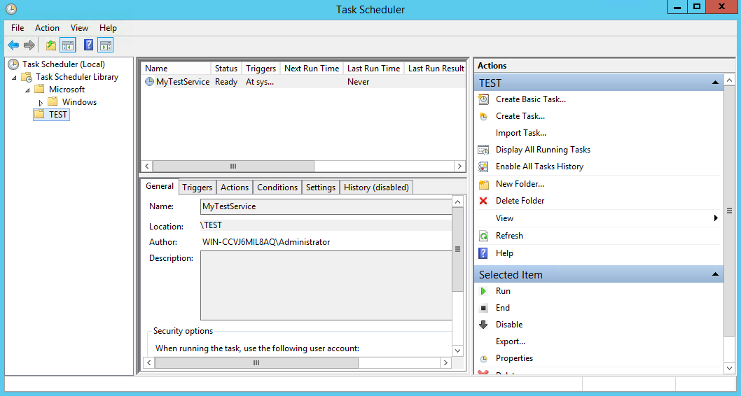741x396 pixels.
Task: Open the View submenu arrow
Action: pyautogui.click(x=715, y=218)
